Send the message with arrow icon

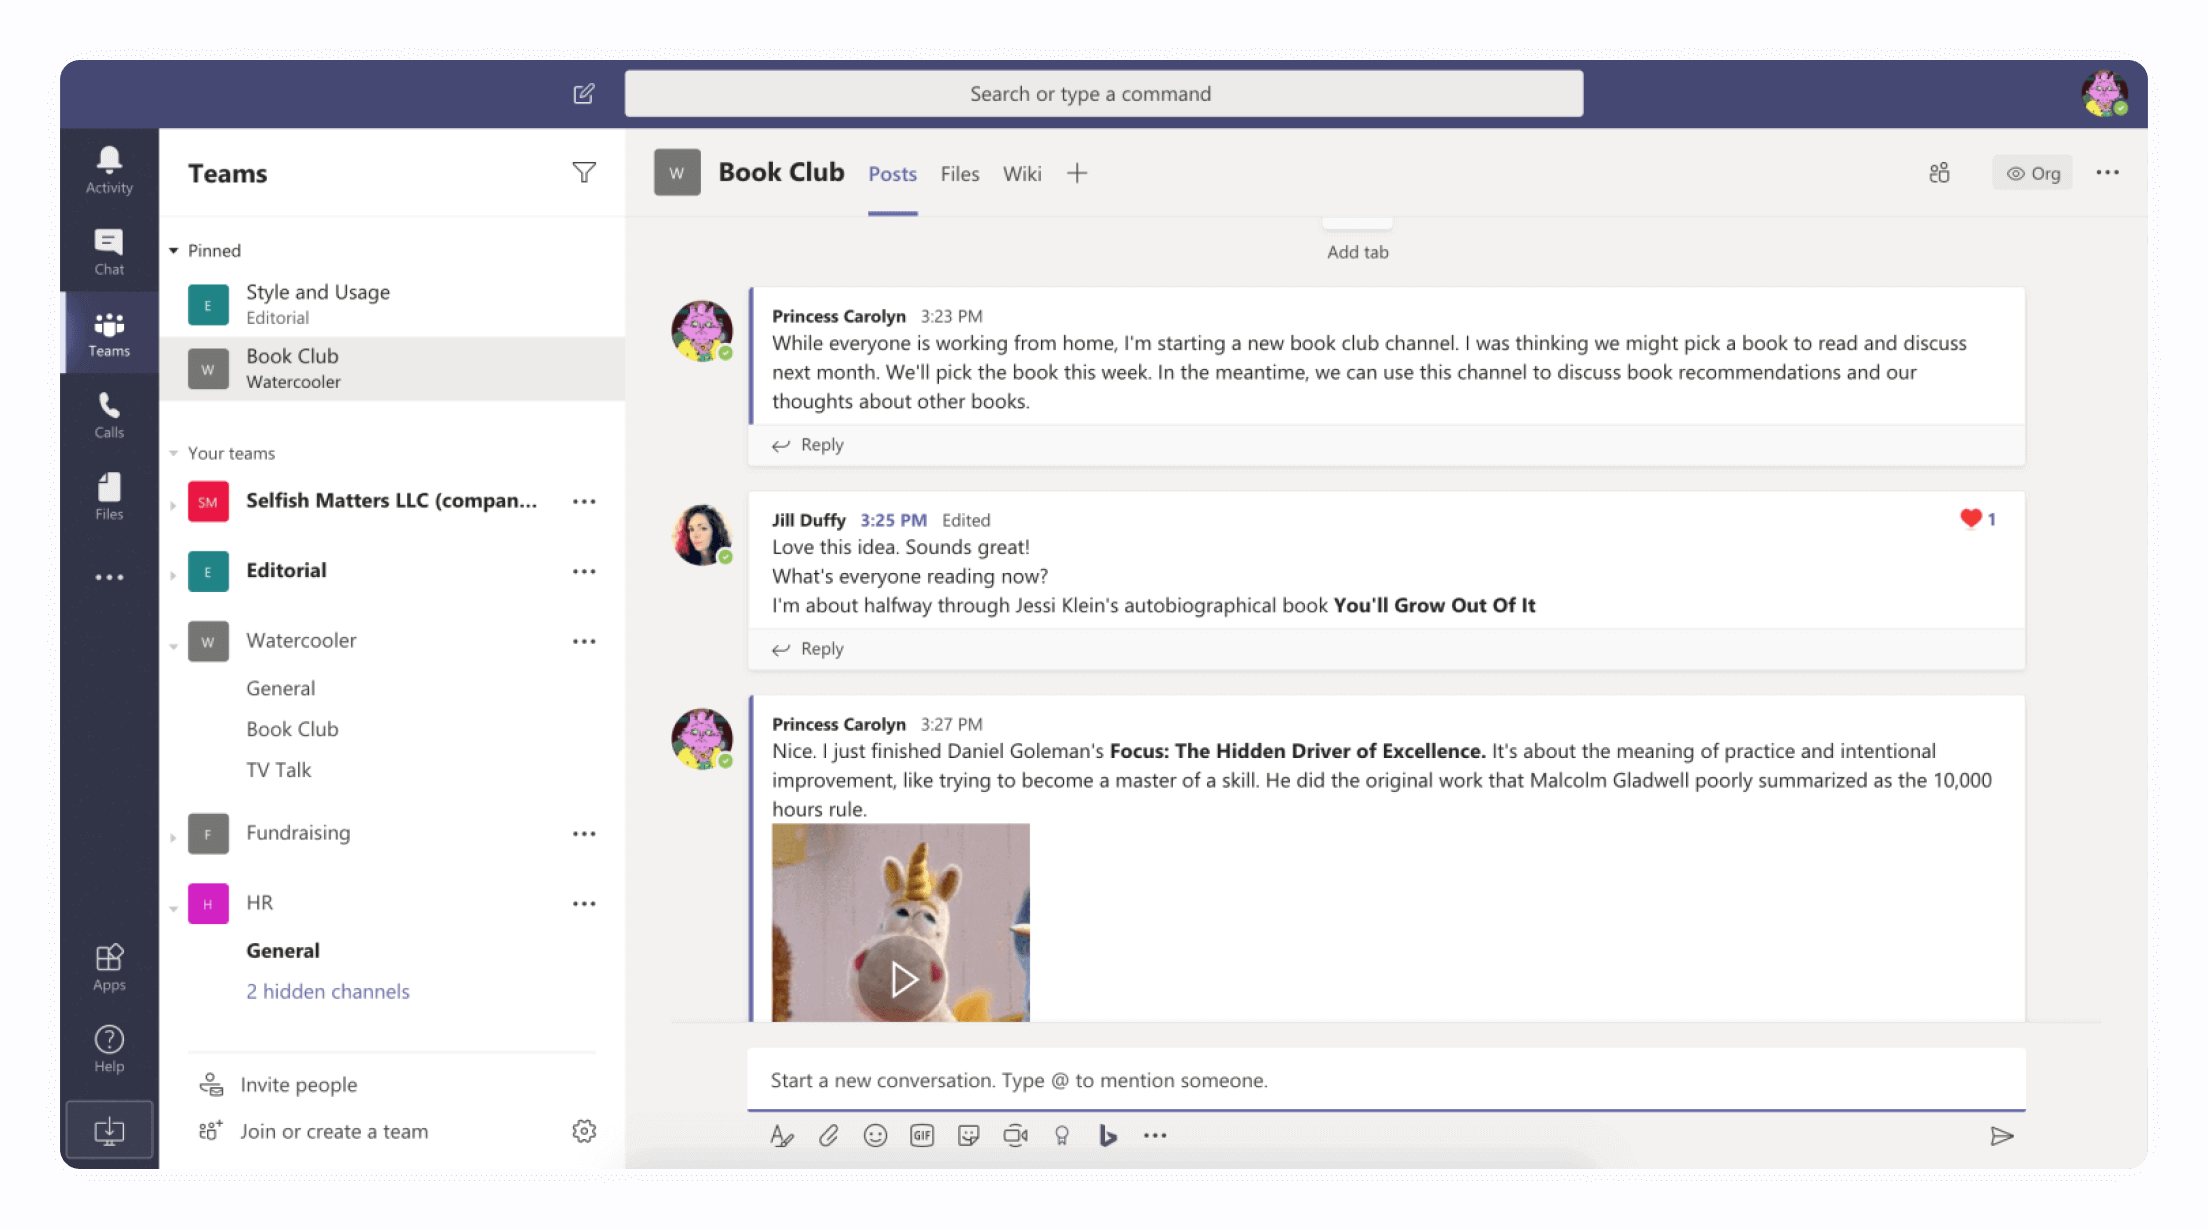(2001, 1136)
